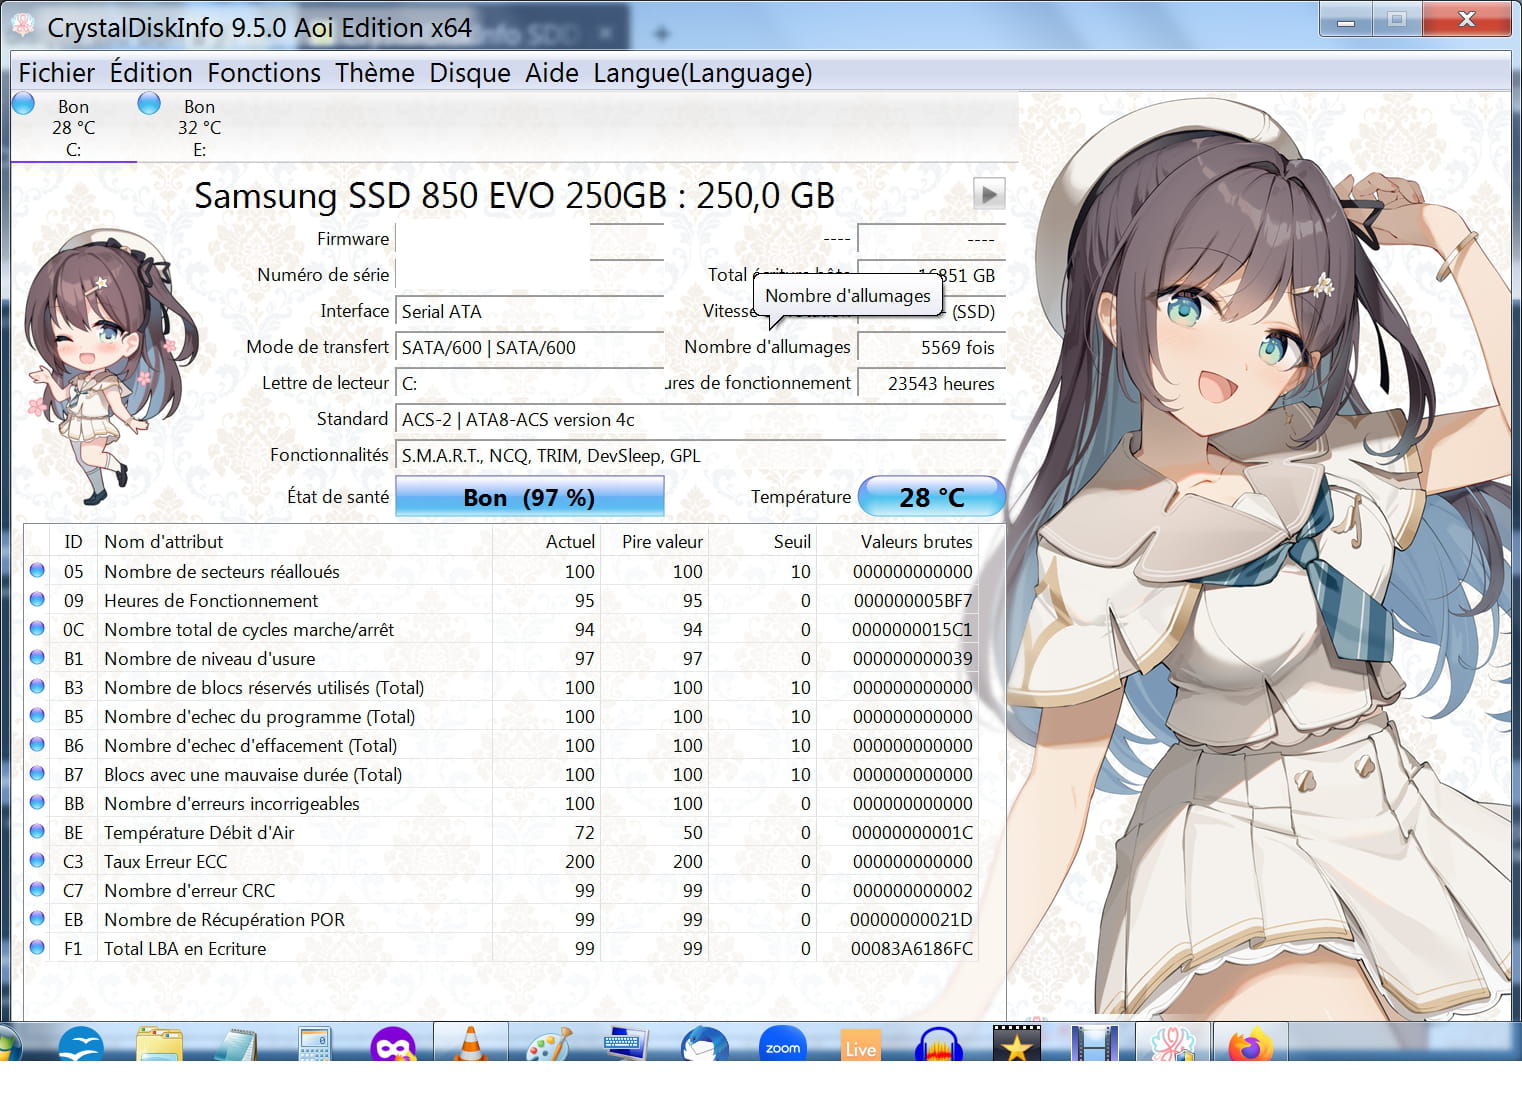Select the row Total LBA en Ecriture
The width and height of the screenshot is (1522, 1106).
click(500, 948)
